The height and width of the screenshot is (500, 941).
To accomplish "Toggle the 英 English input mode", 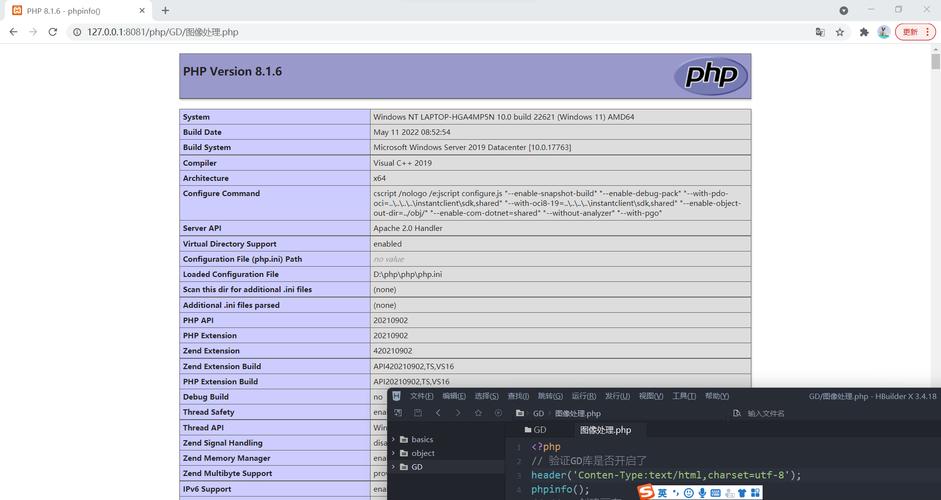I will (x=662, y=493).
